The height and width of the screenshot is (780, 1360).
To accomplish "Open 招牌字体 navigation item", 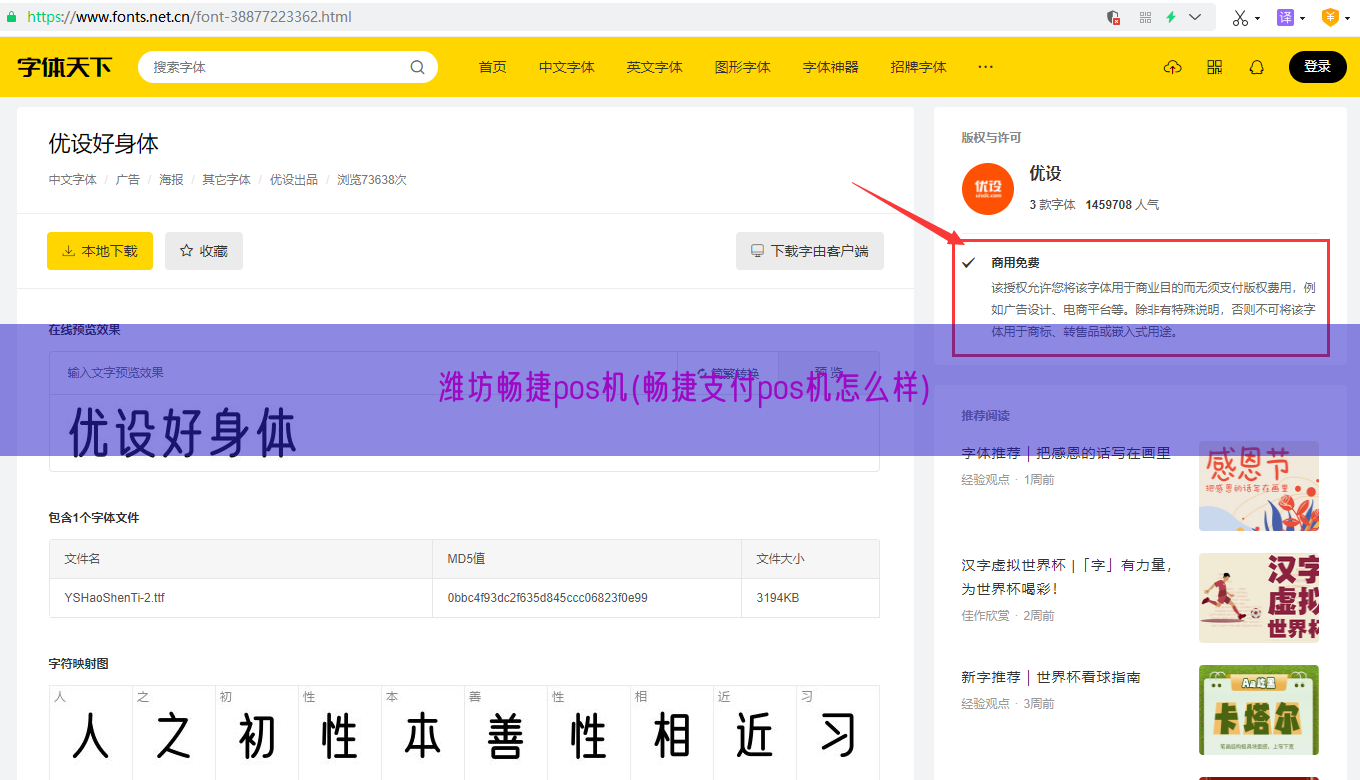I will click(x=919, y=67).
